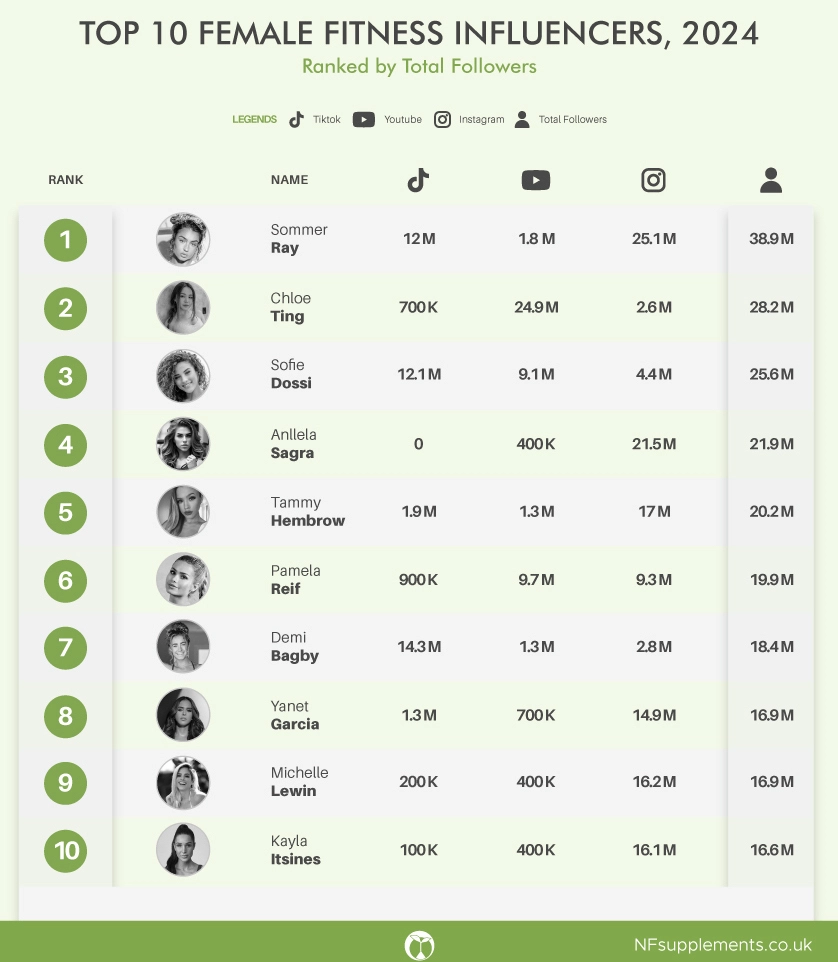Screen dimensions: 838x962
Task: Click the Instagram column header icon
Action: pyautogui.click(x=653, y=180)
